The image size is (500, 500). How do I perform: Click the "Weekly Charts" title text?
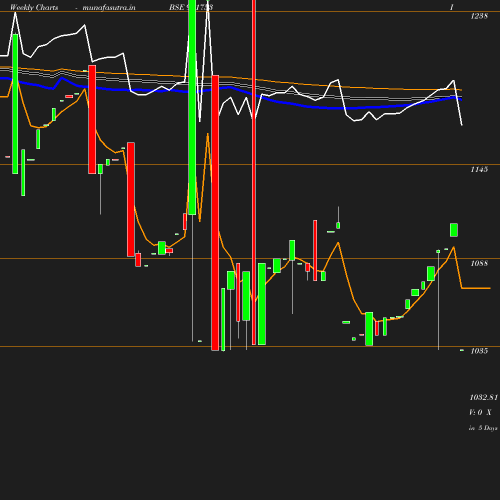coord(34,7)
